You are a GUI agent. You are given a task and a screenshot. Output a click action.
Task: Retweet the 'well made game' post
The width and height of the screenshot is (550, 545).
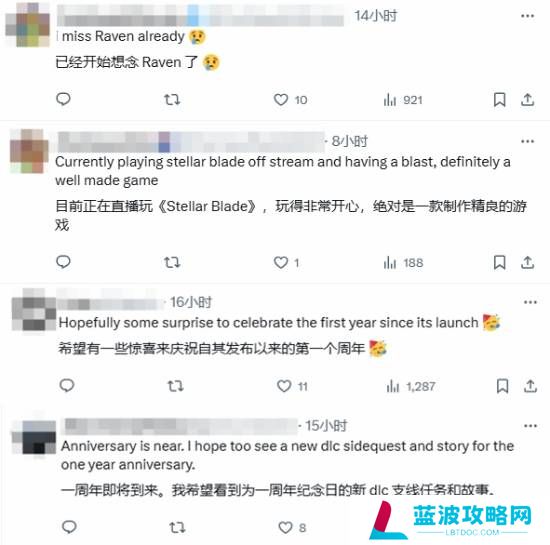point(172,262)
